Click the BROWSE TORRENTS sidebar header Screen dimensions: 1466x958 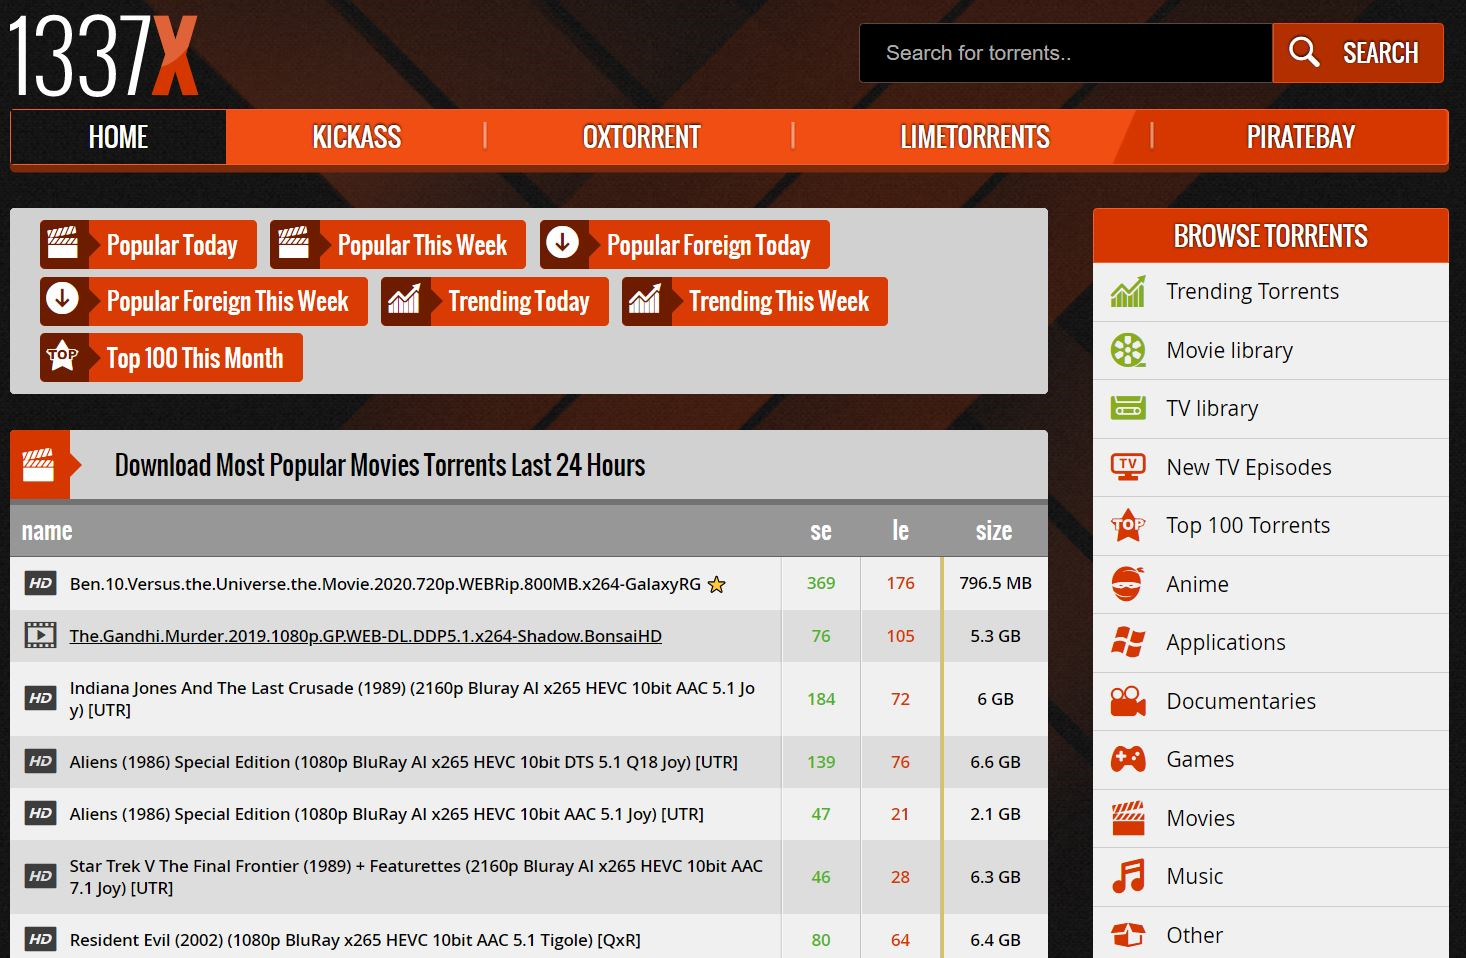pyautogui.click(x=1270, y=236)
